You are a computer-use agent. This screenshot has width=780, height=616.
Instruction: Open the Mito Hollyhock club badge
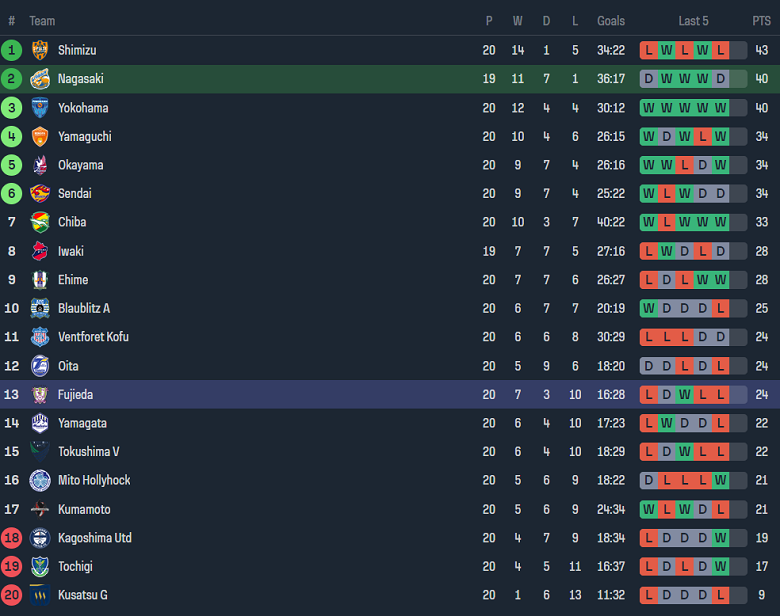click(40, 480)
